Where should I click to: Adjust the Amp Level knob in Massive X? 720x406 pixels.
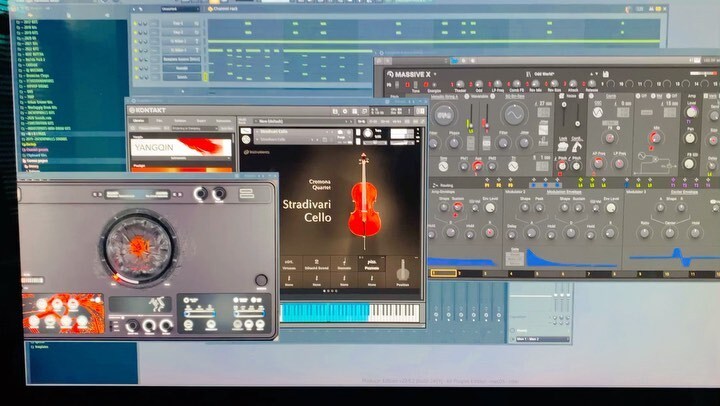coord(692,112)
